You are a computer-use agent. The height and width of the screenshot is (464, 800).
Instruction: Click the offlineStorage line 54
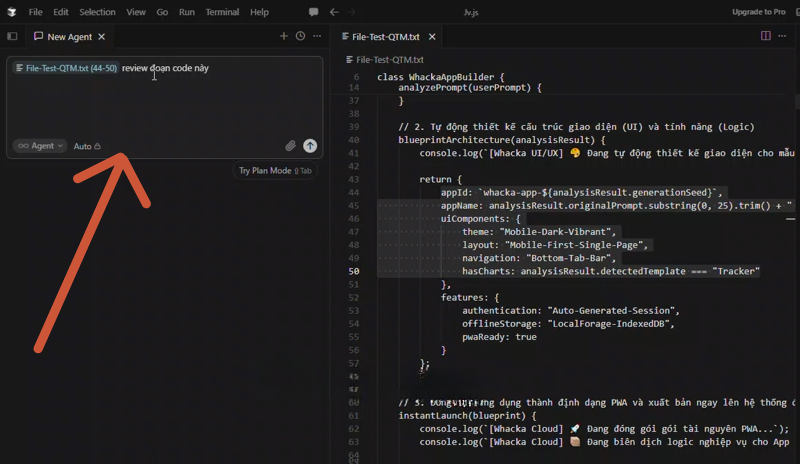(x=568, y=324)
